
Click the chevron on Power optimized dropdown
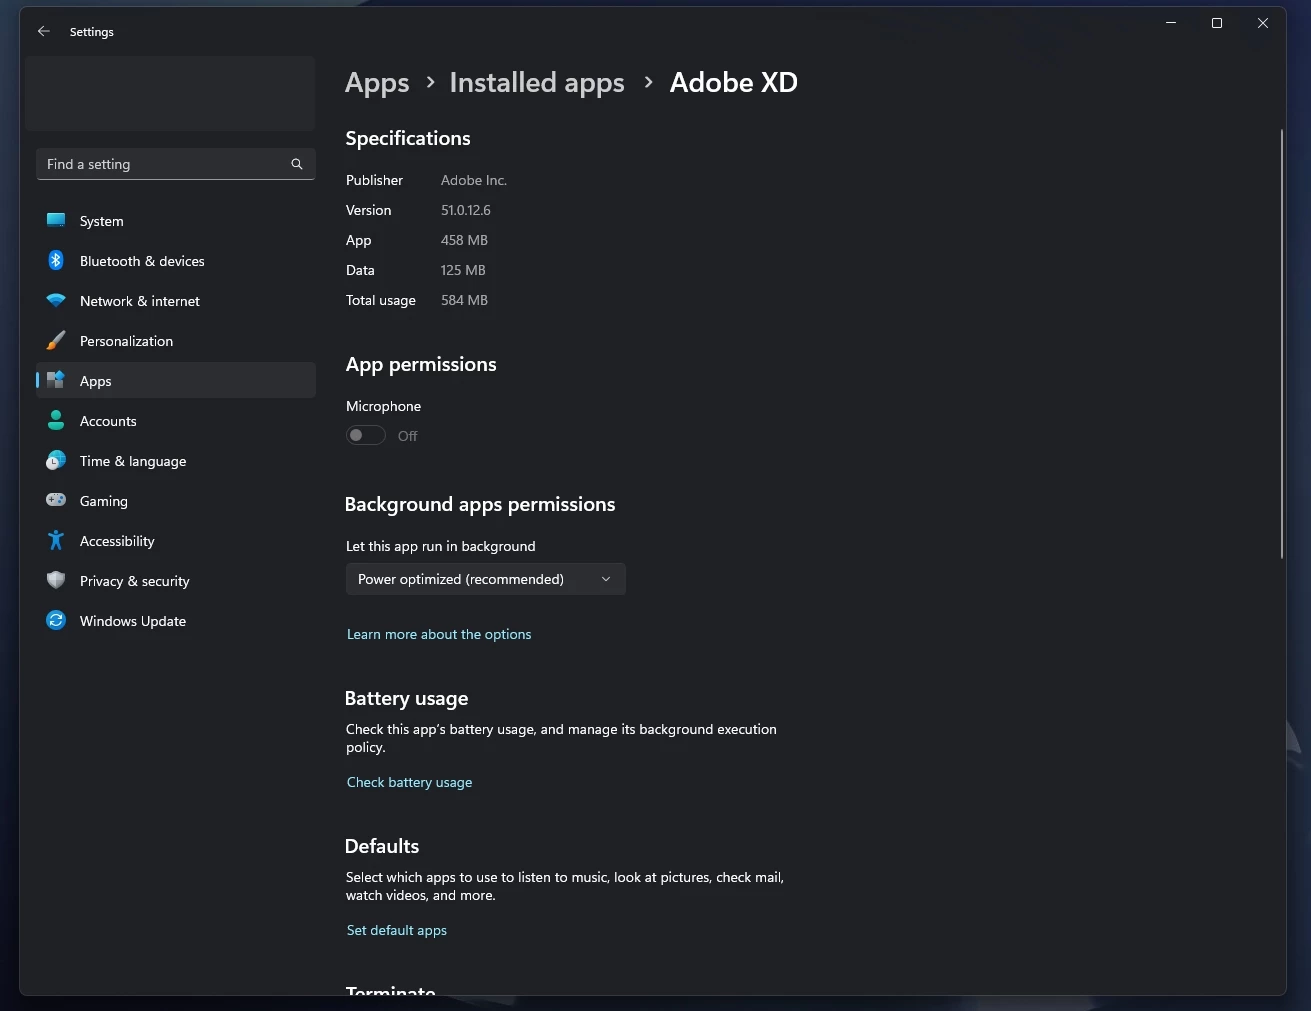606,579
